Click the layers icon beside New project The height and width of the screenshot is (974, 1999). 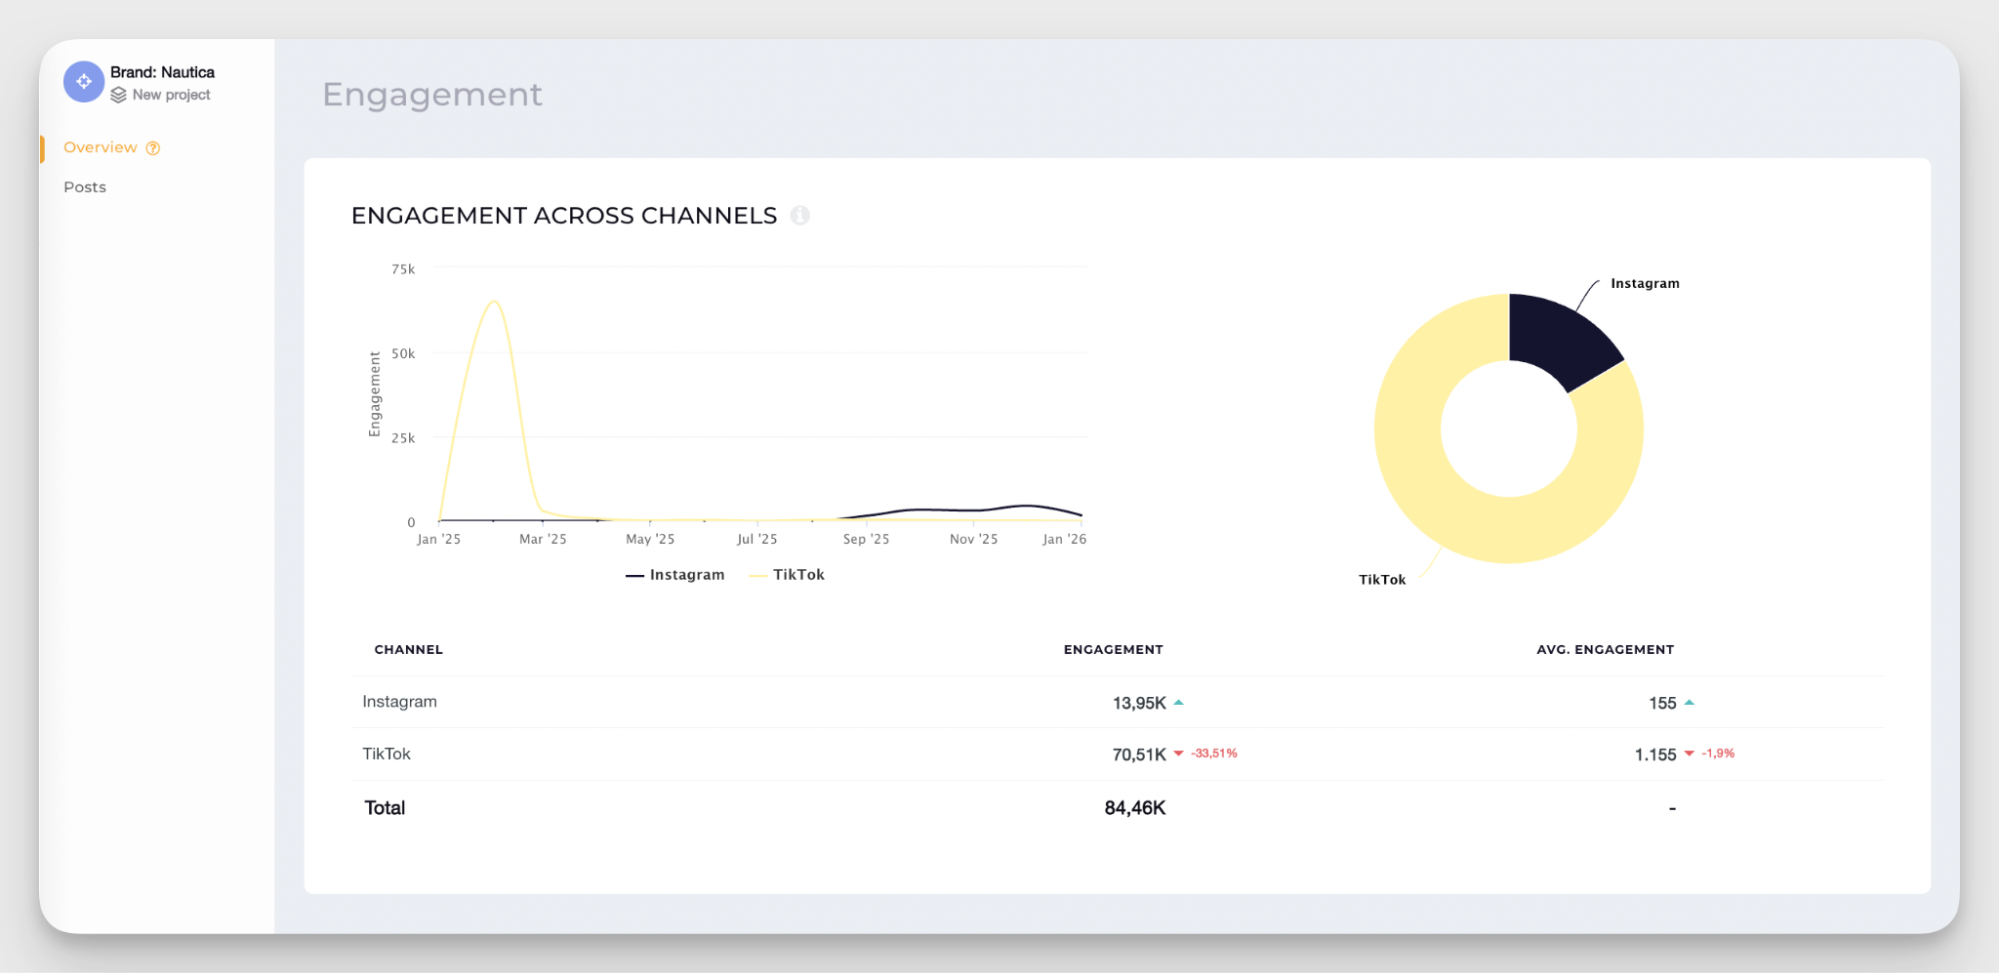coord(121,95)
